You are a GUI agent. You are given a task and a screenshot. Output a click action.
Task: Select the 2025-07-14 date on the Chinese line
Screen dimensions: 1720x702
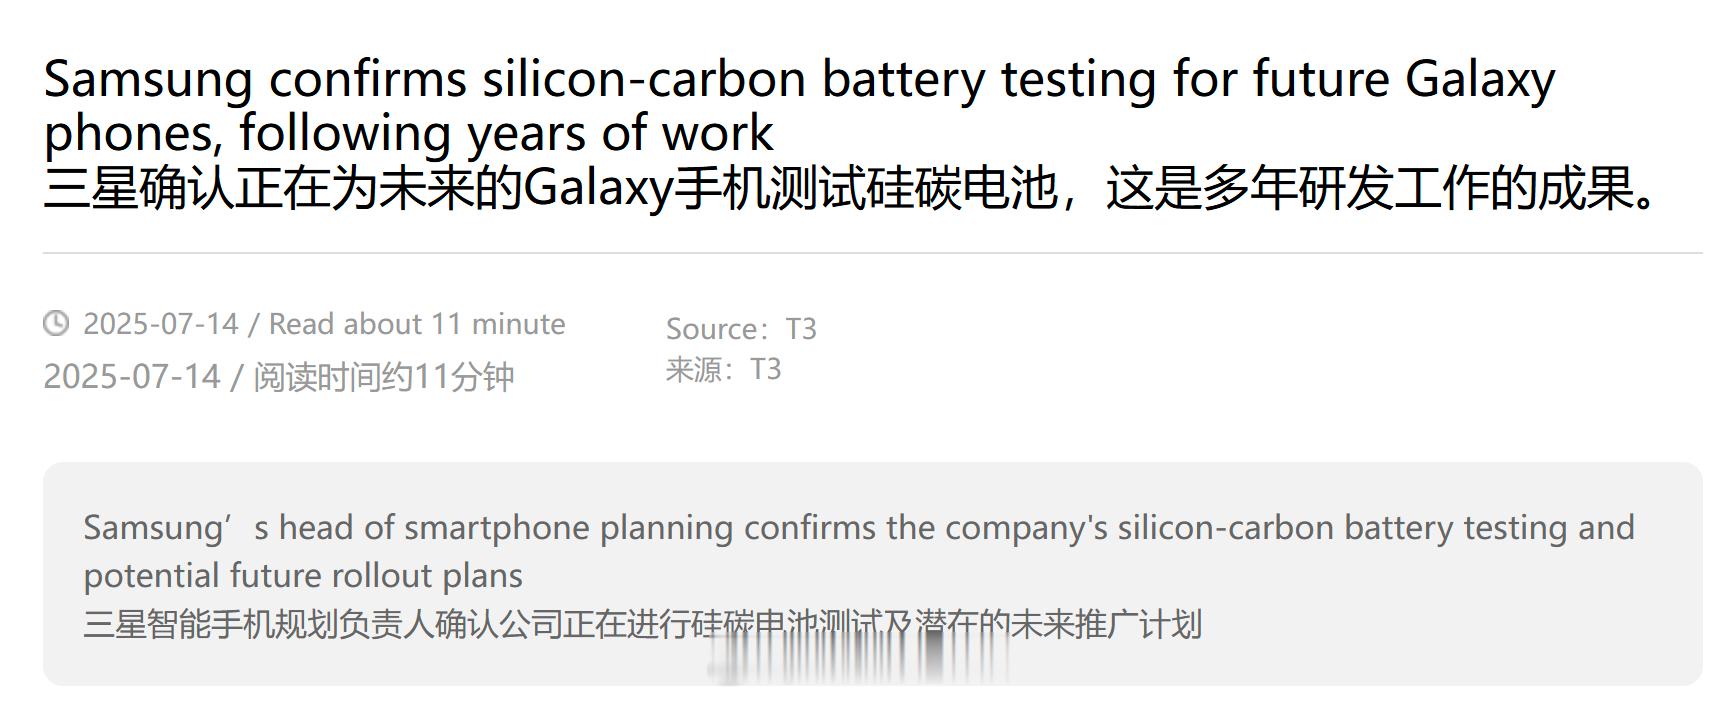pos(132,377)
